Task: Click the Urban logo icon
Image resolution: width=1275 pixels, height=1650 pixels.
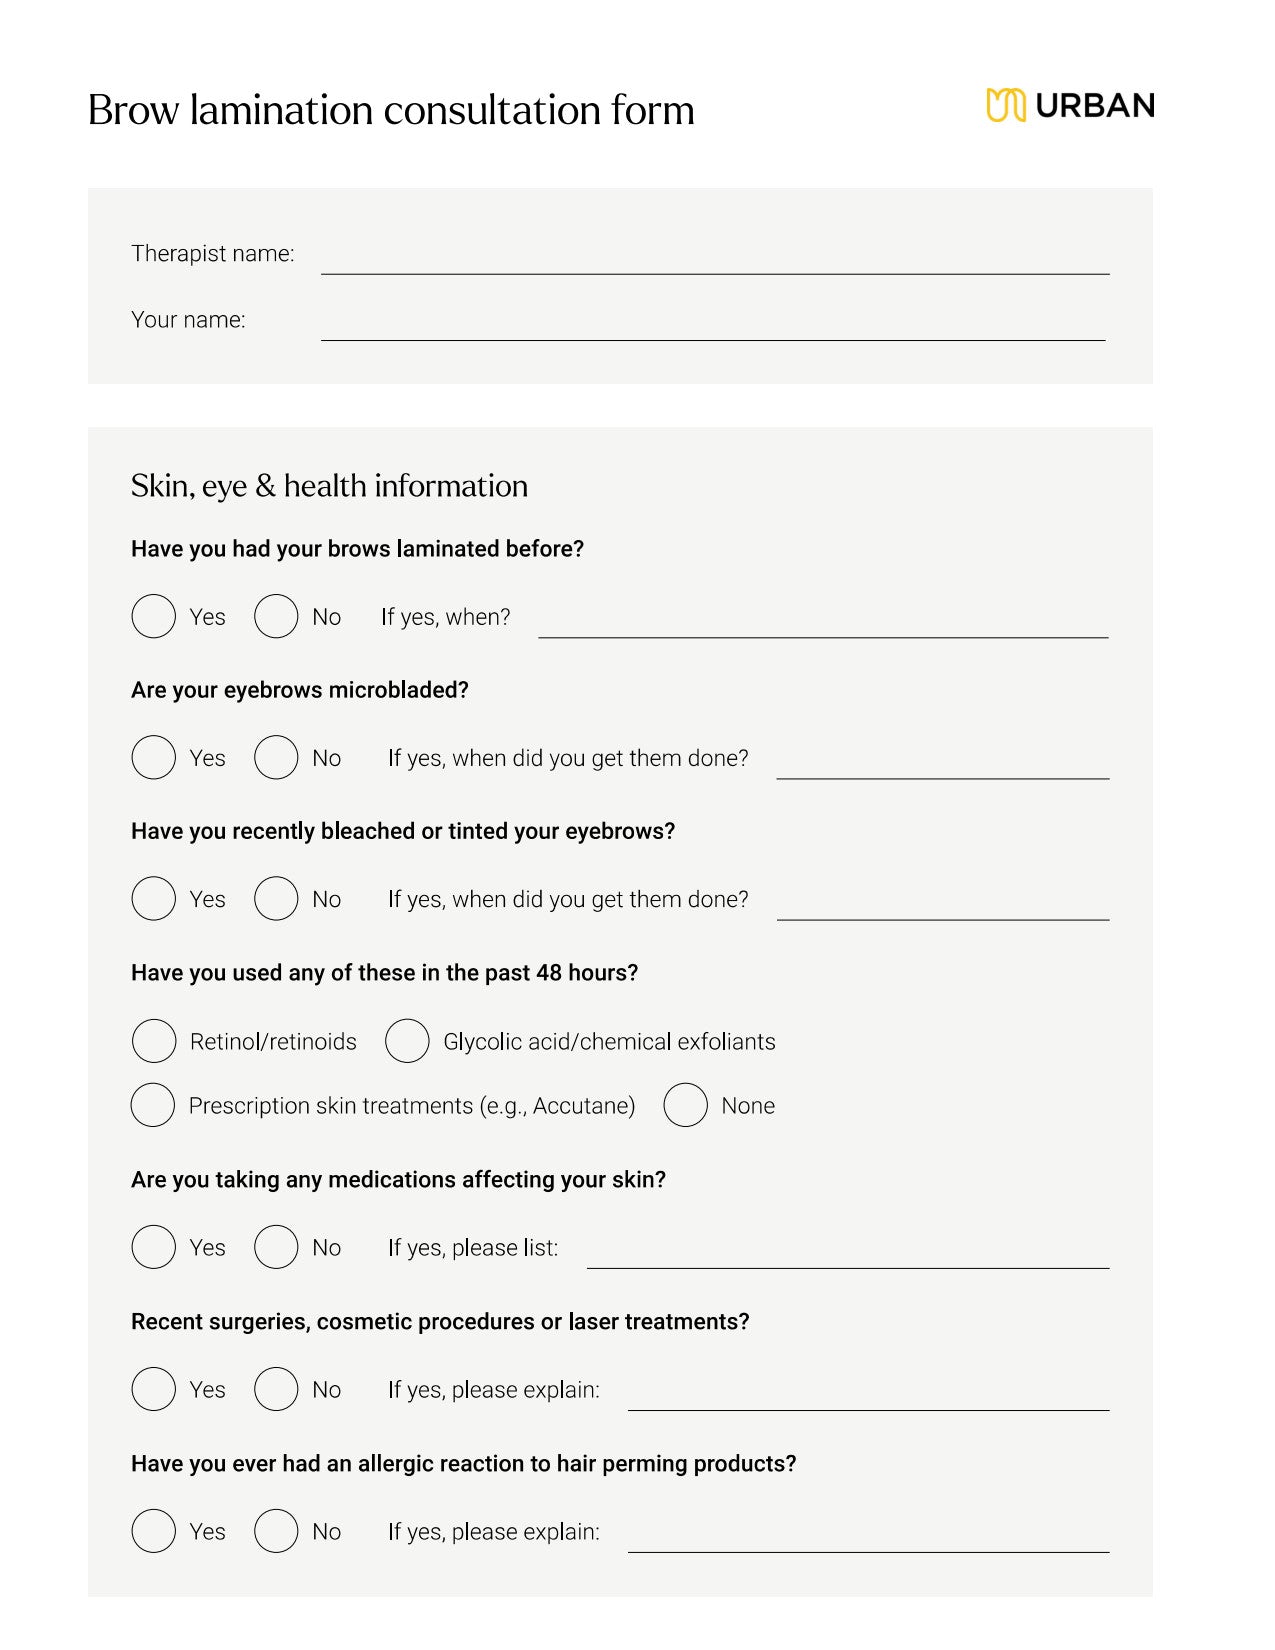Action: 1005,105
